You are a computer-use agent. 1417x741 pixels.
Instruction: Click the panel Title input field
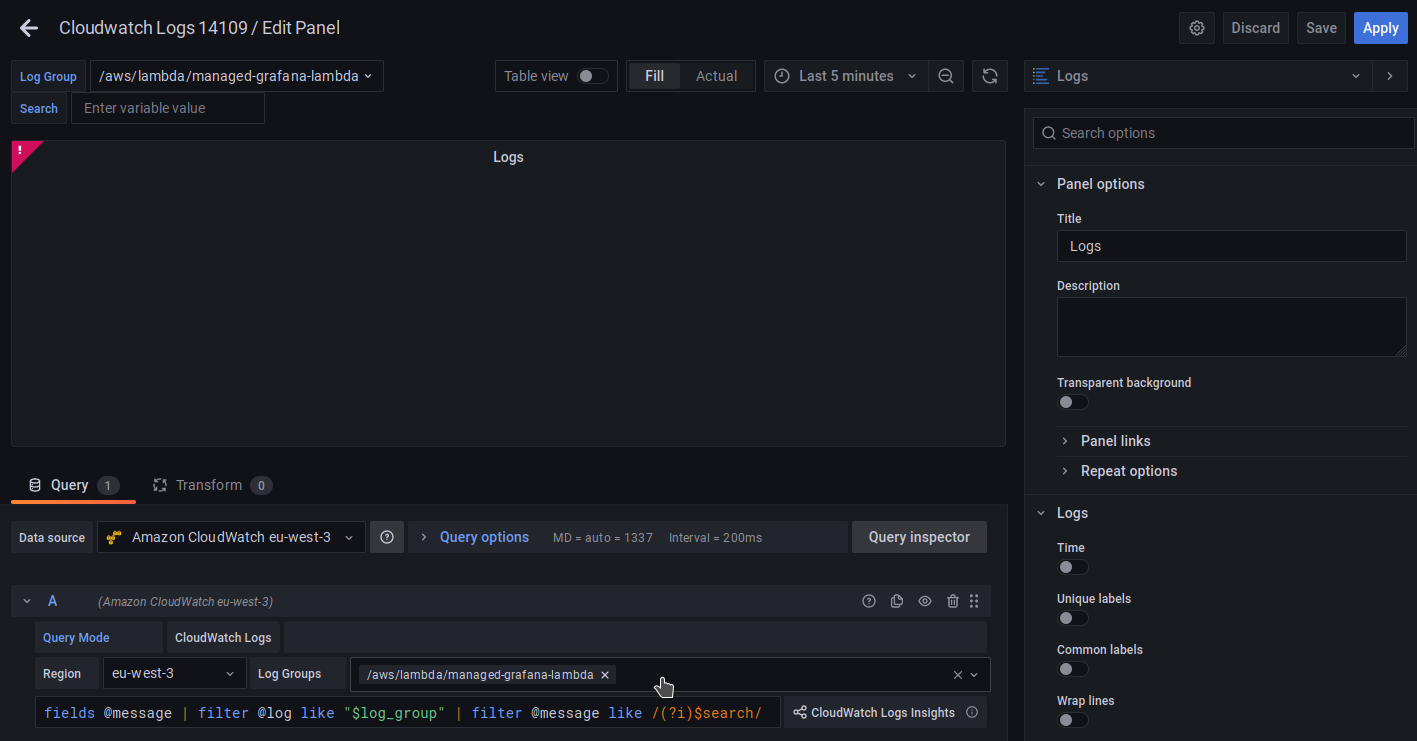(x=1231, y=246)
